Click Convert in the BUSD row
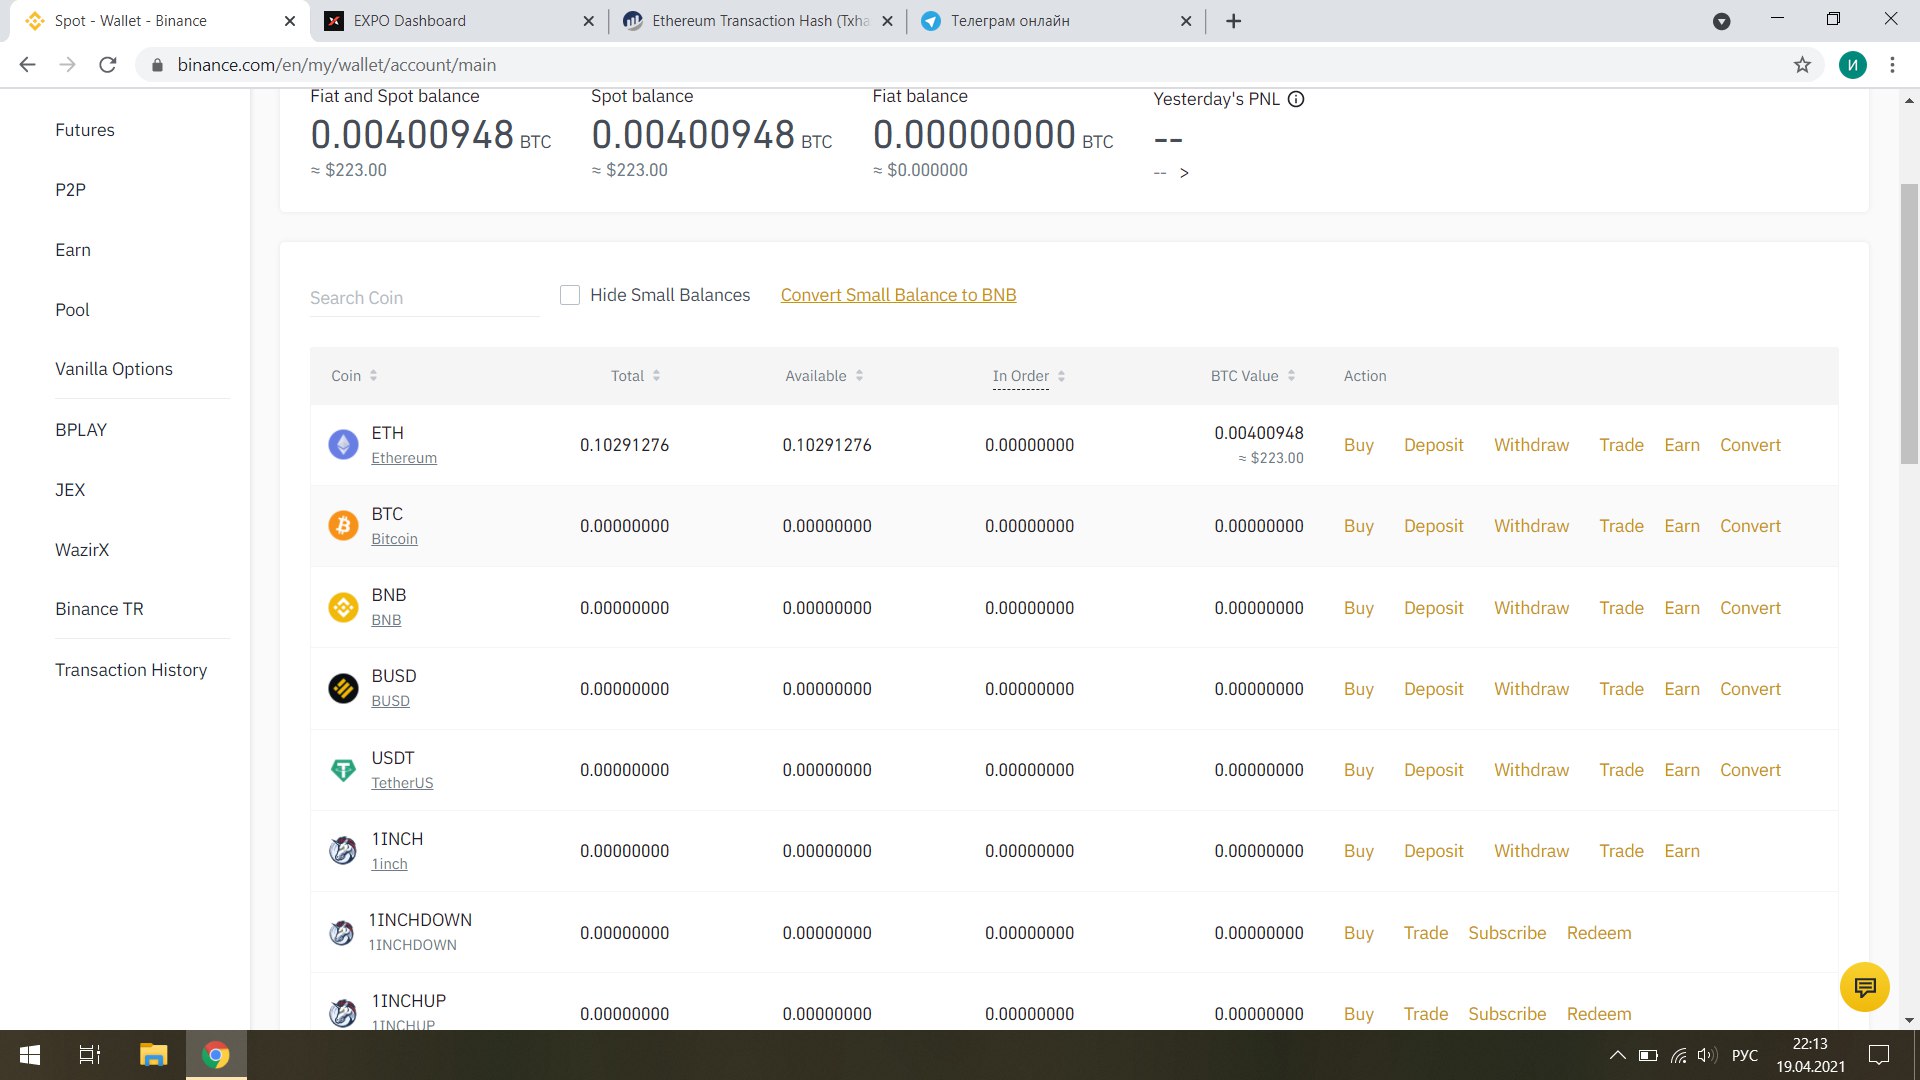The height and width of the screenshot is (1080, 1920). tap(1750, 689)
